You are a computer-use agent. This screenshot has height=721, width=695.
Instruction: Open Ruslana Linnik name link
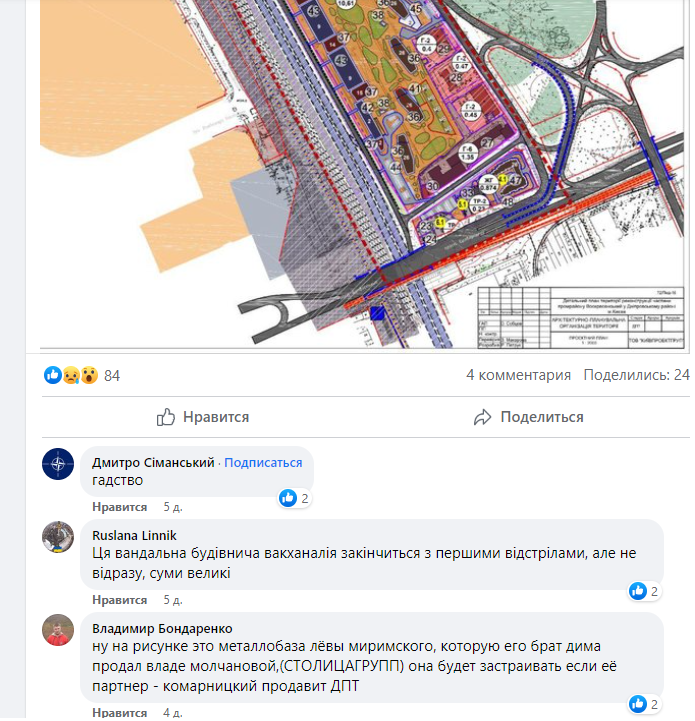pyautogui.click(x=135, y=537)
